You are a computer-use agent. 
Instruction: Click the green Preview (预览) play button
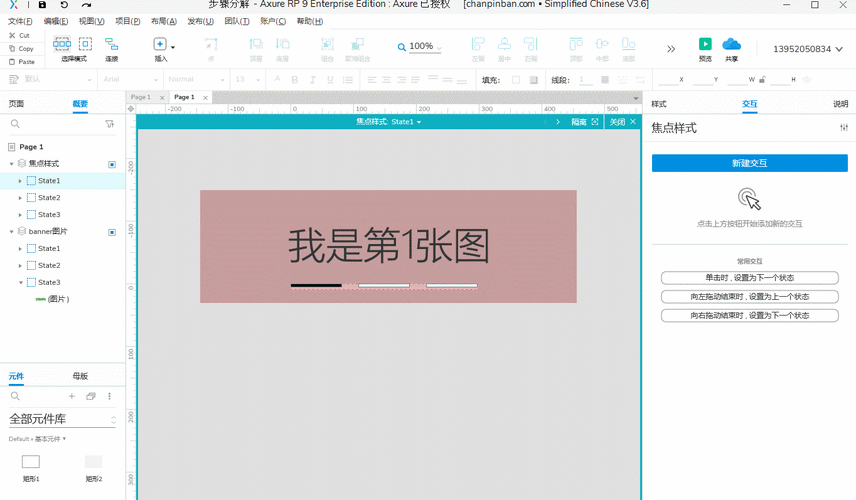click(x=705, y=44)
